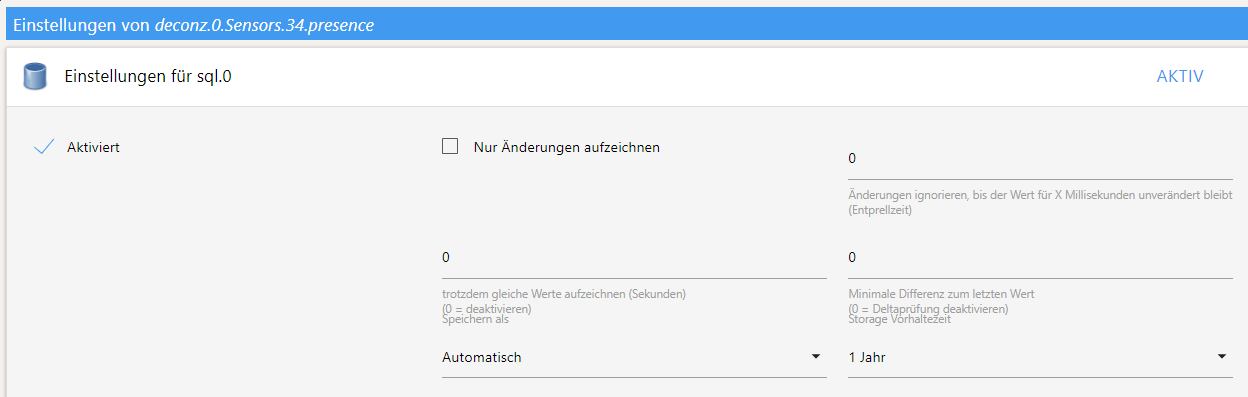Focus the gleiche Werte aufzeichnen Sekunden field
This screenshot has width=1248, height=397.
(x=634, y=258)
